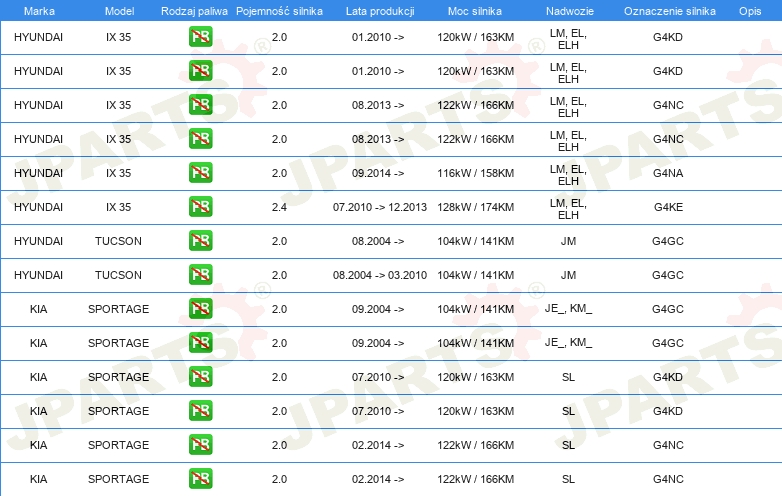Click fuel icon in first Hyundai IX 35 row
Image resolution: width=782 pixels, height=496 pixels.
coord(201,37)
